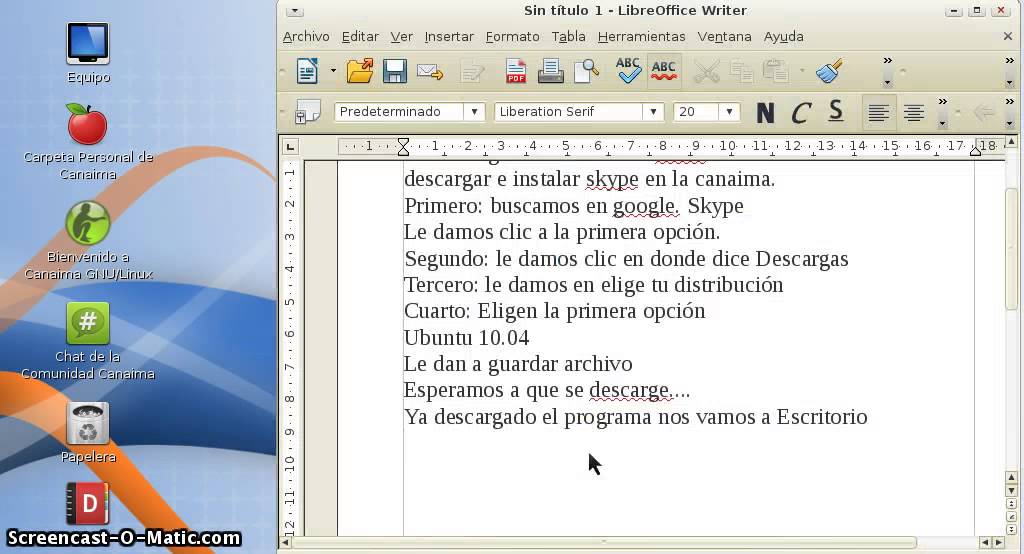
Task: Open the Insertar menu
Action: coord(449,37)
